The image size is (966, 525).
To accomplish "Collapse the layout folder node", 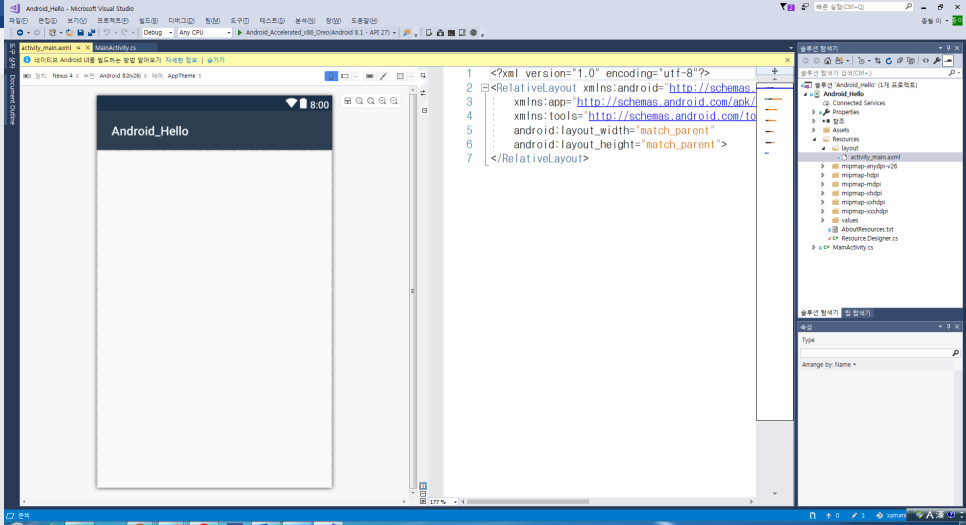I will (x=823, y=148).
